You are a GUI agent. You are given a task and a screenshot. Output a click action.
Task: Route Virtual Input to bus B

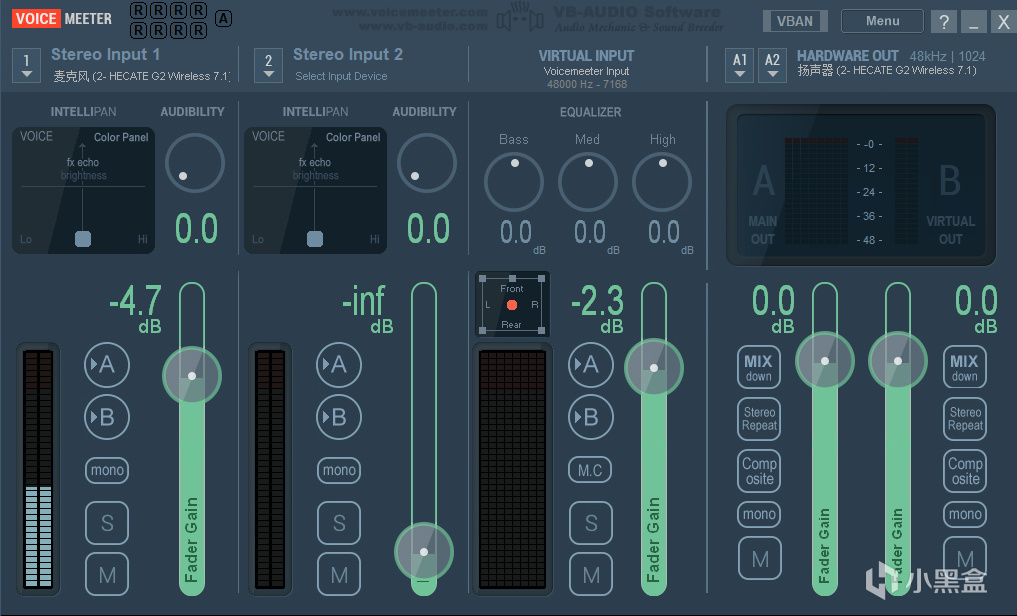[590, 417]
